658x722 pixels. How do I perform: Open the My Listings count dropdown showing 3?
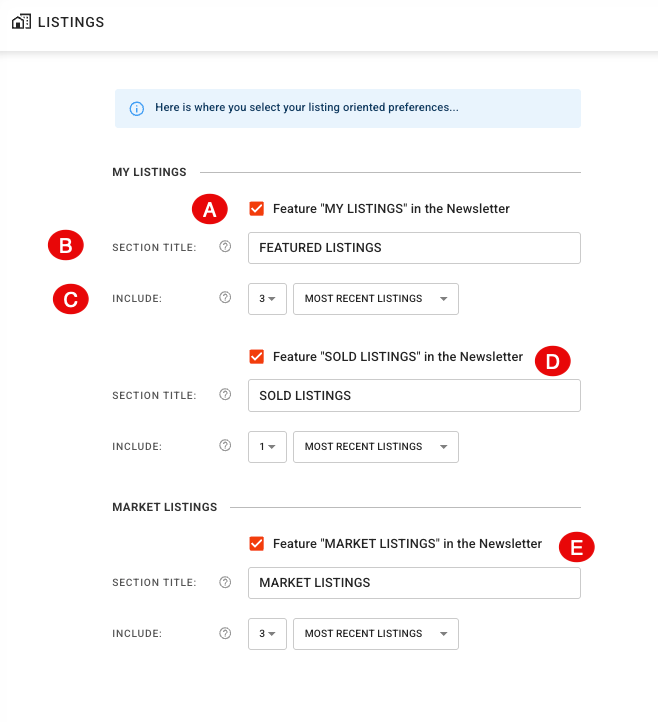[x=268, y=299]
